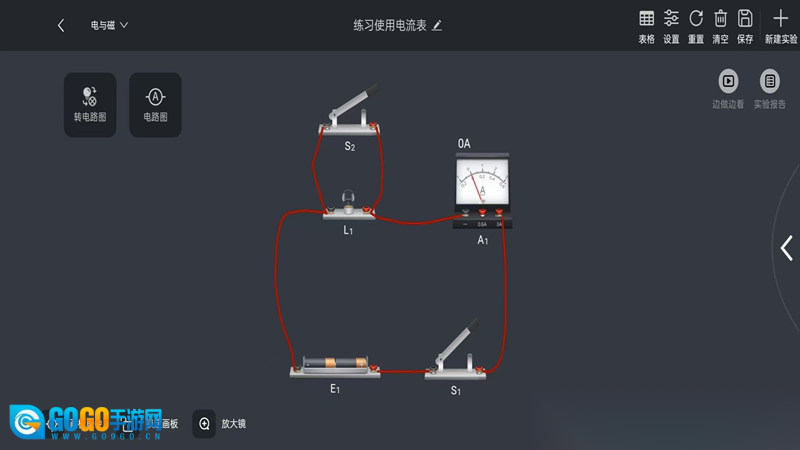
Task: Expand the right side panel arrow
Action: (x=786, y=248)
